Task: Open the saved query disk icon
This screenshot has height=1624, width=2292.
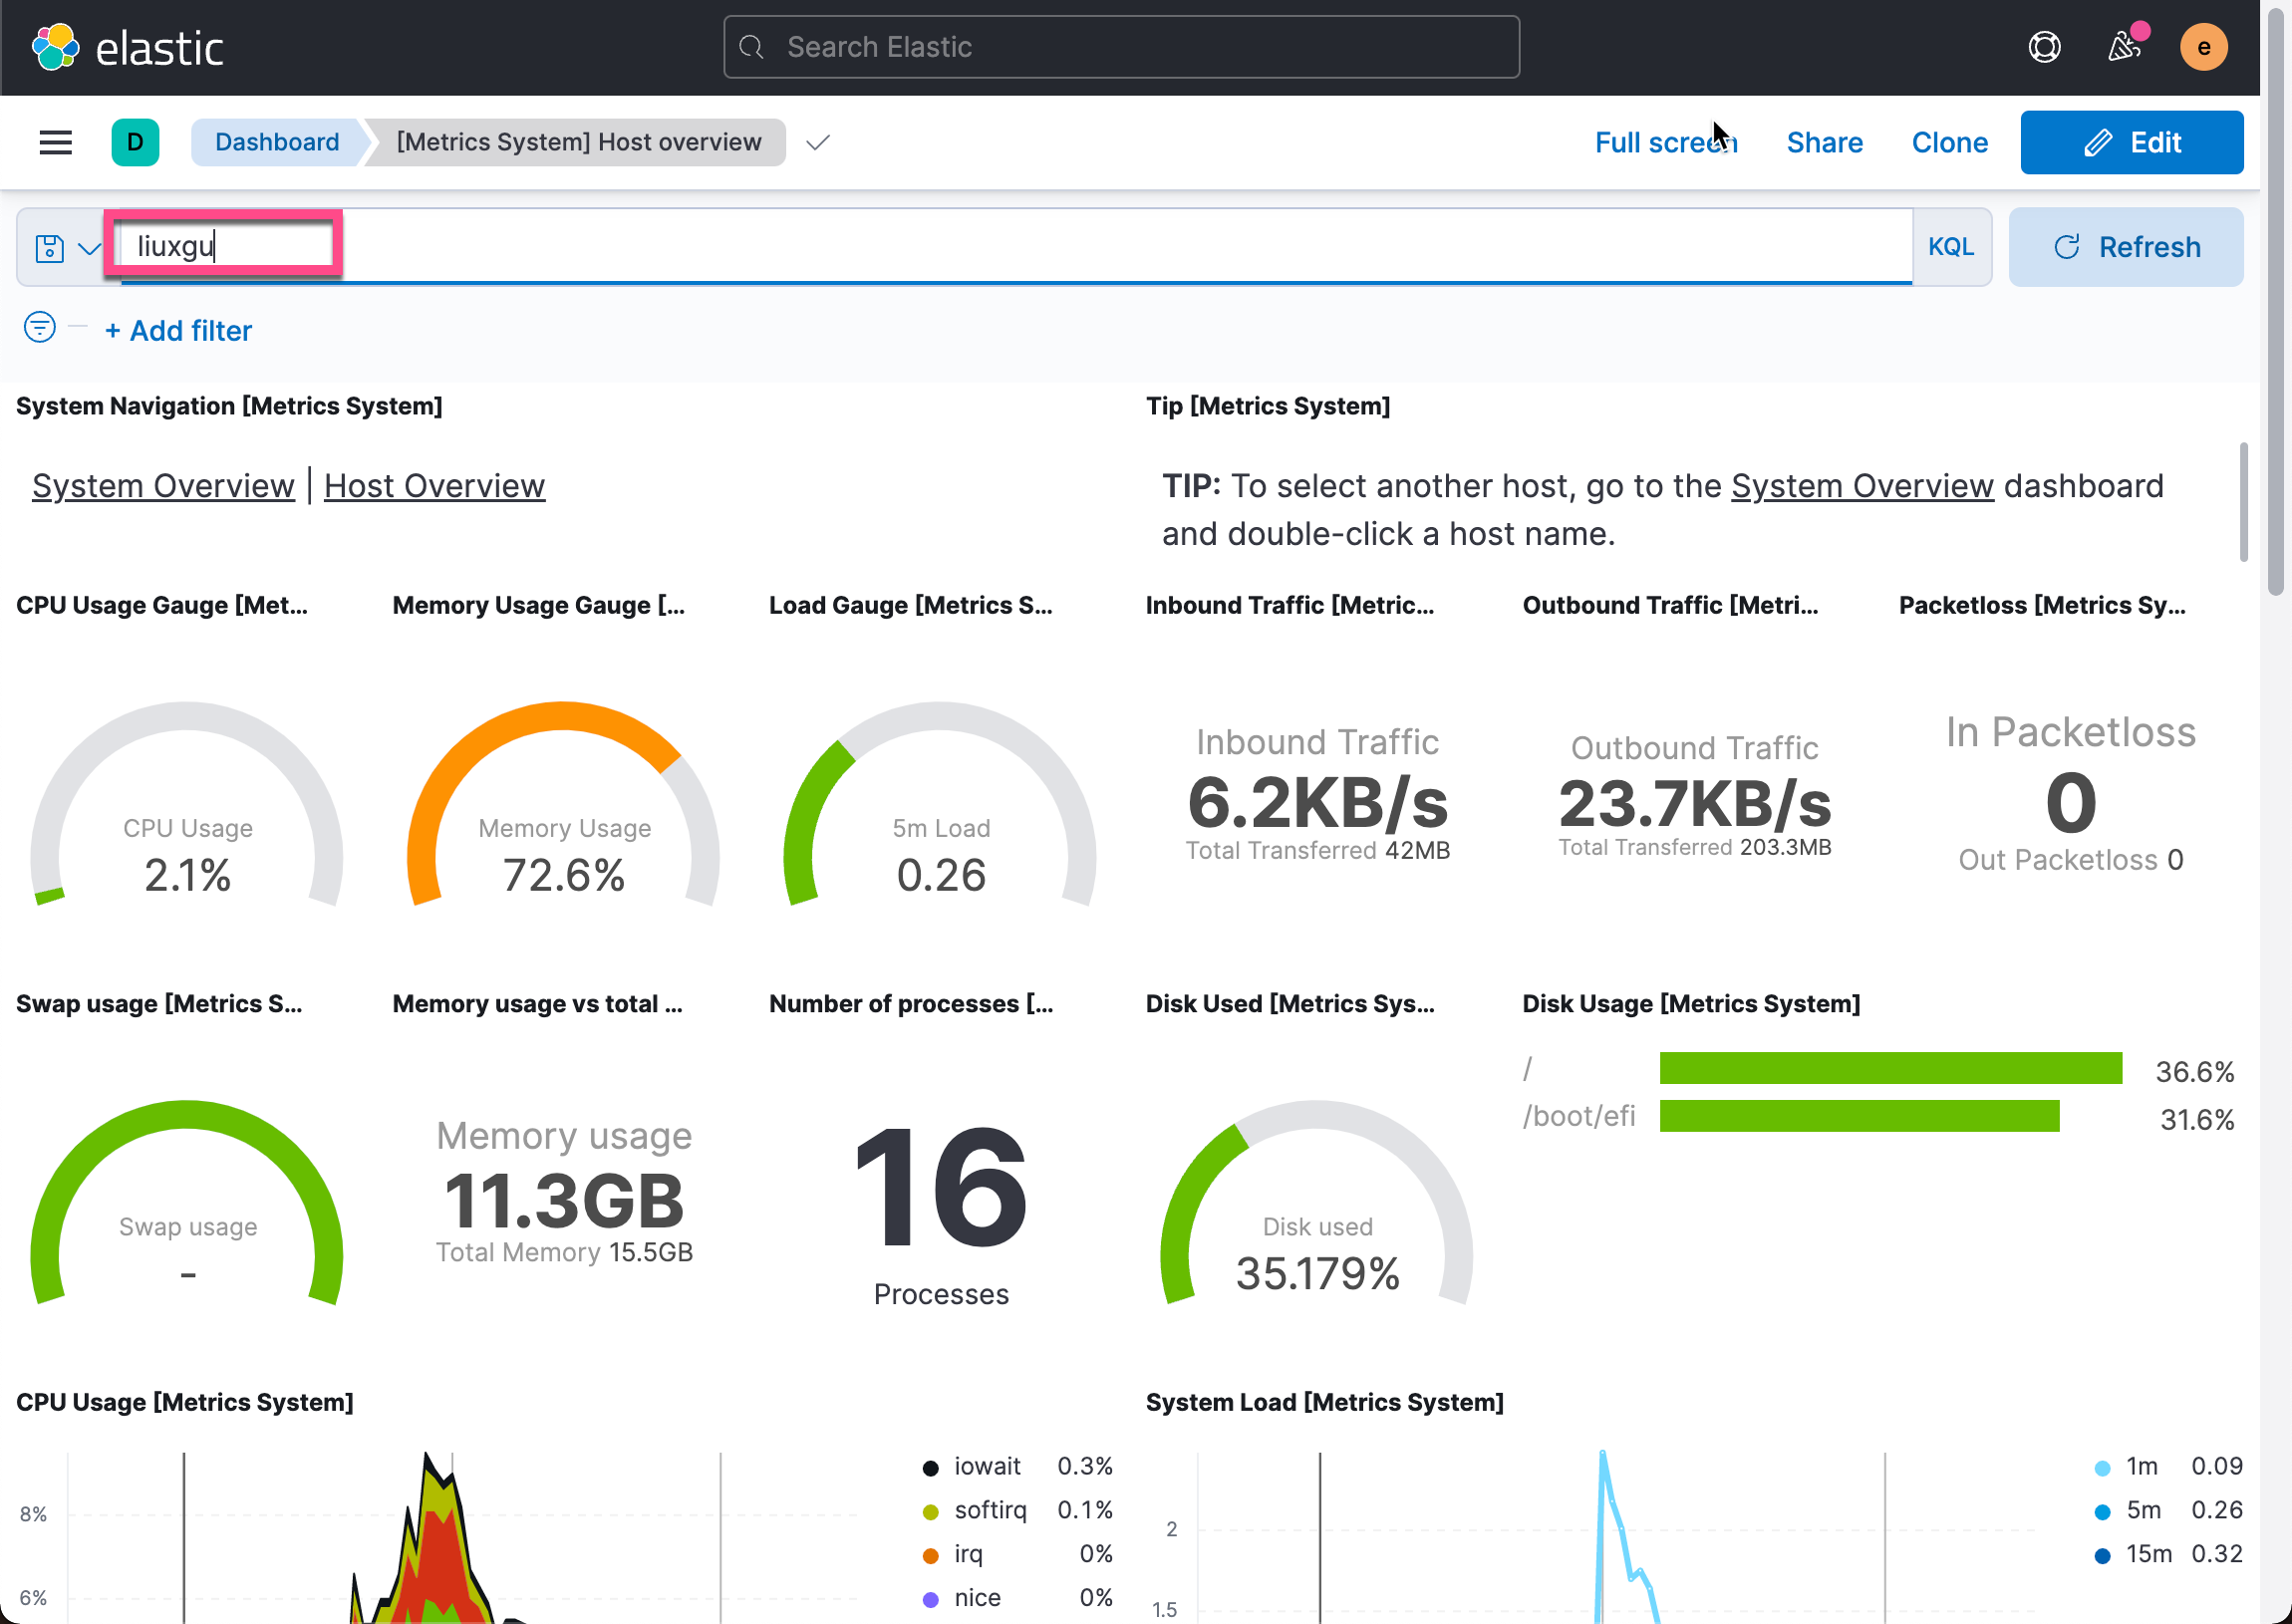Action: (x=49, y=247)
